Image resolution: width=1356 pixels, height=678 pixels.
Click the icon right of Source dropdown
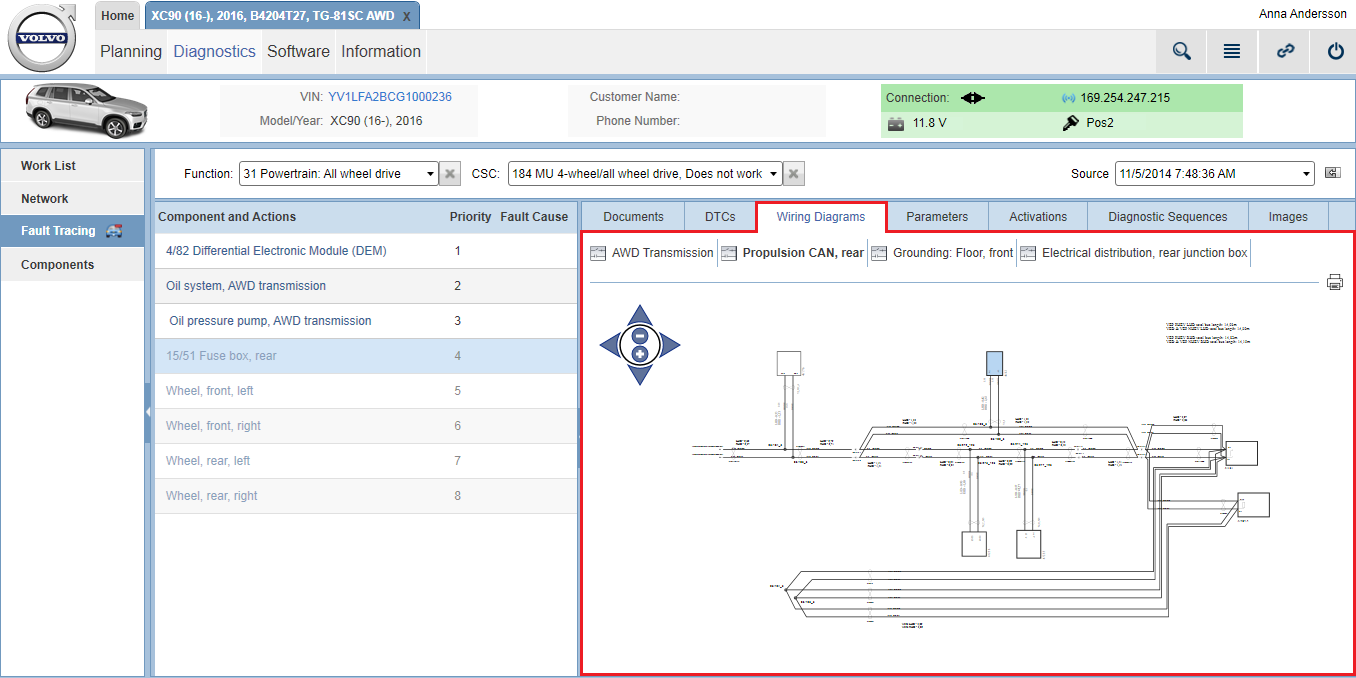[1332, 173]
